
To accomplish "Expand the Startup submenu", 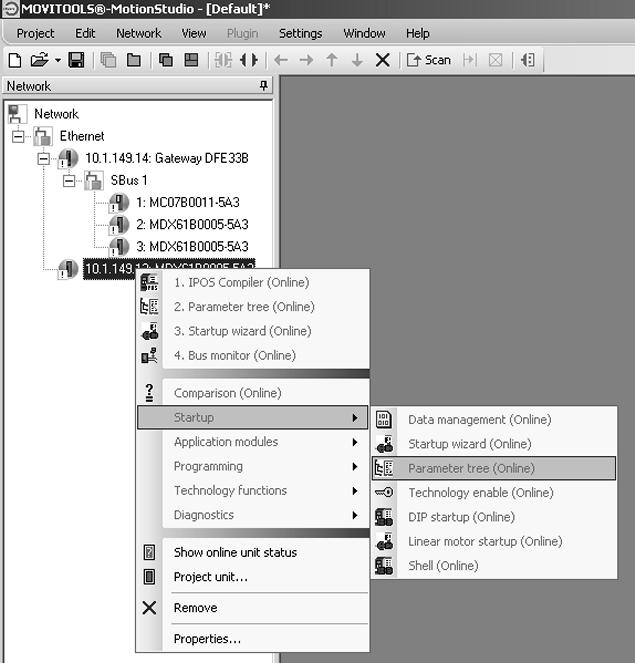I will (252, 417).
